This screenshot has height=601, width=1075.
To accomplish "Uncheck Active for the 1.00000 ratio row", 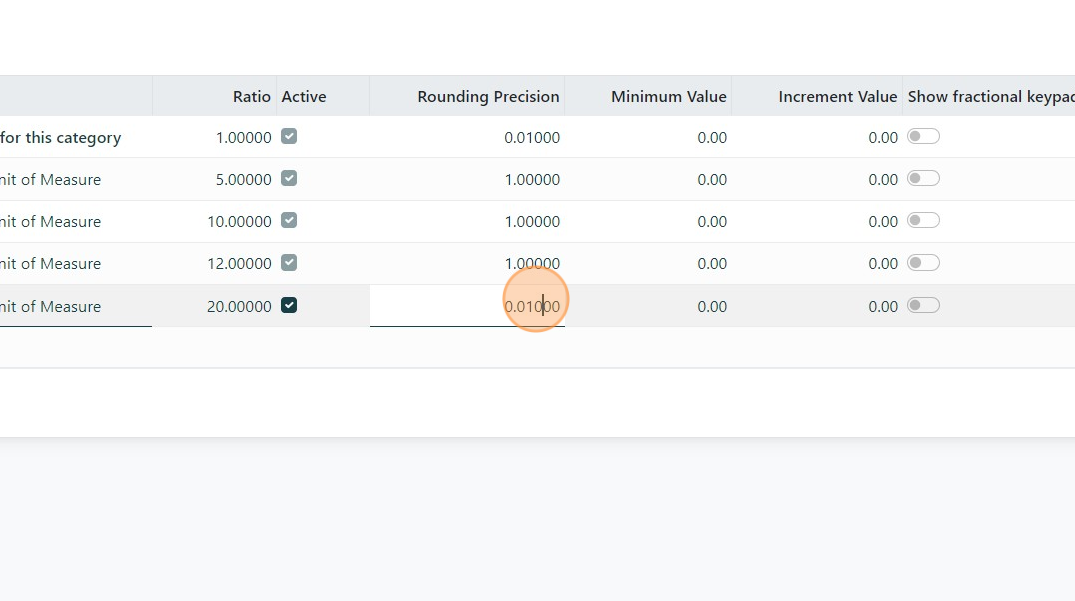I will [289, 136].
